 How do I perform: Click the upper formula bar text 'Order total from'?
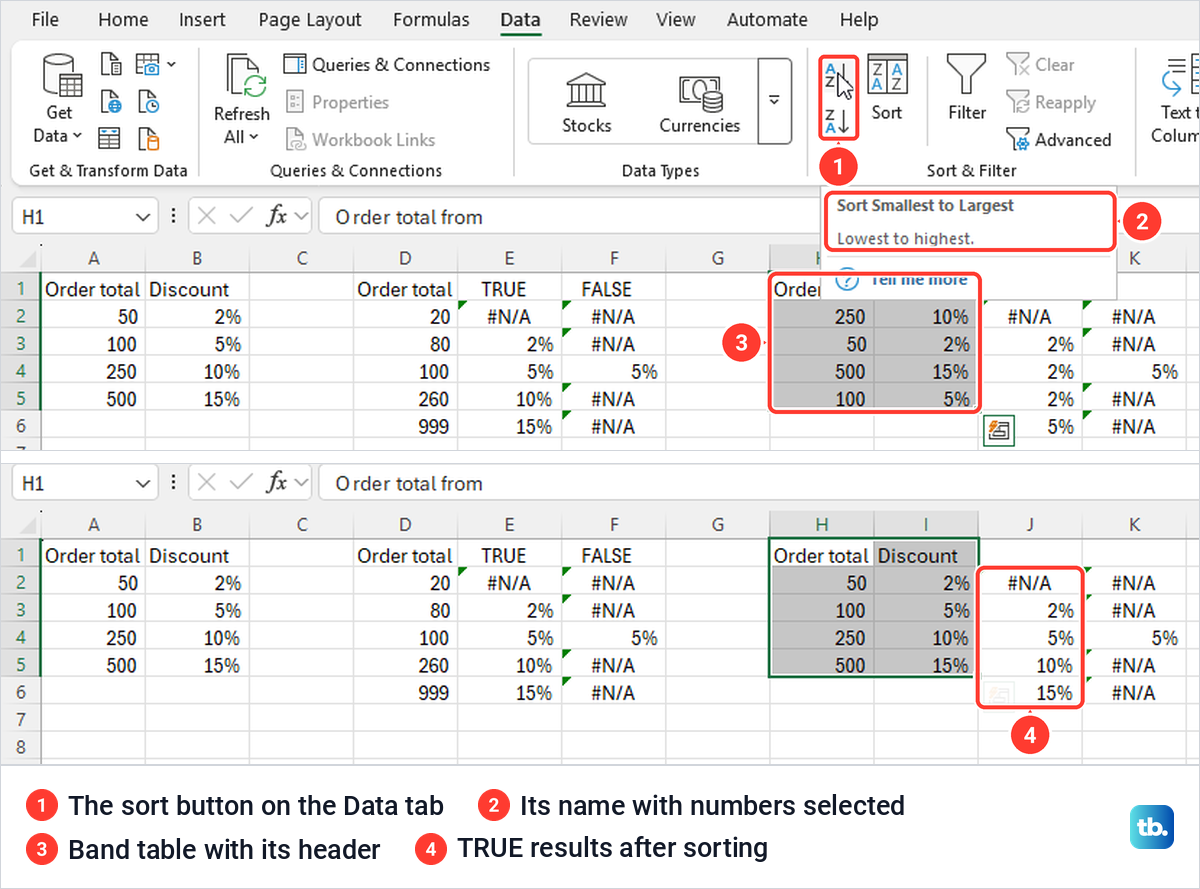(409, 217)
